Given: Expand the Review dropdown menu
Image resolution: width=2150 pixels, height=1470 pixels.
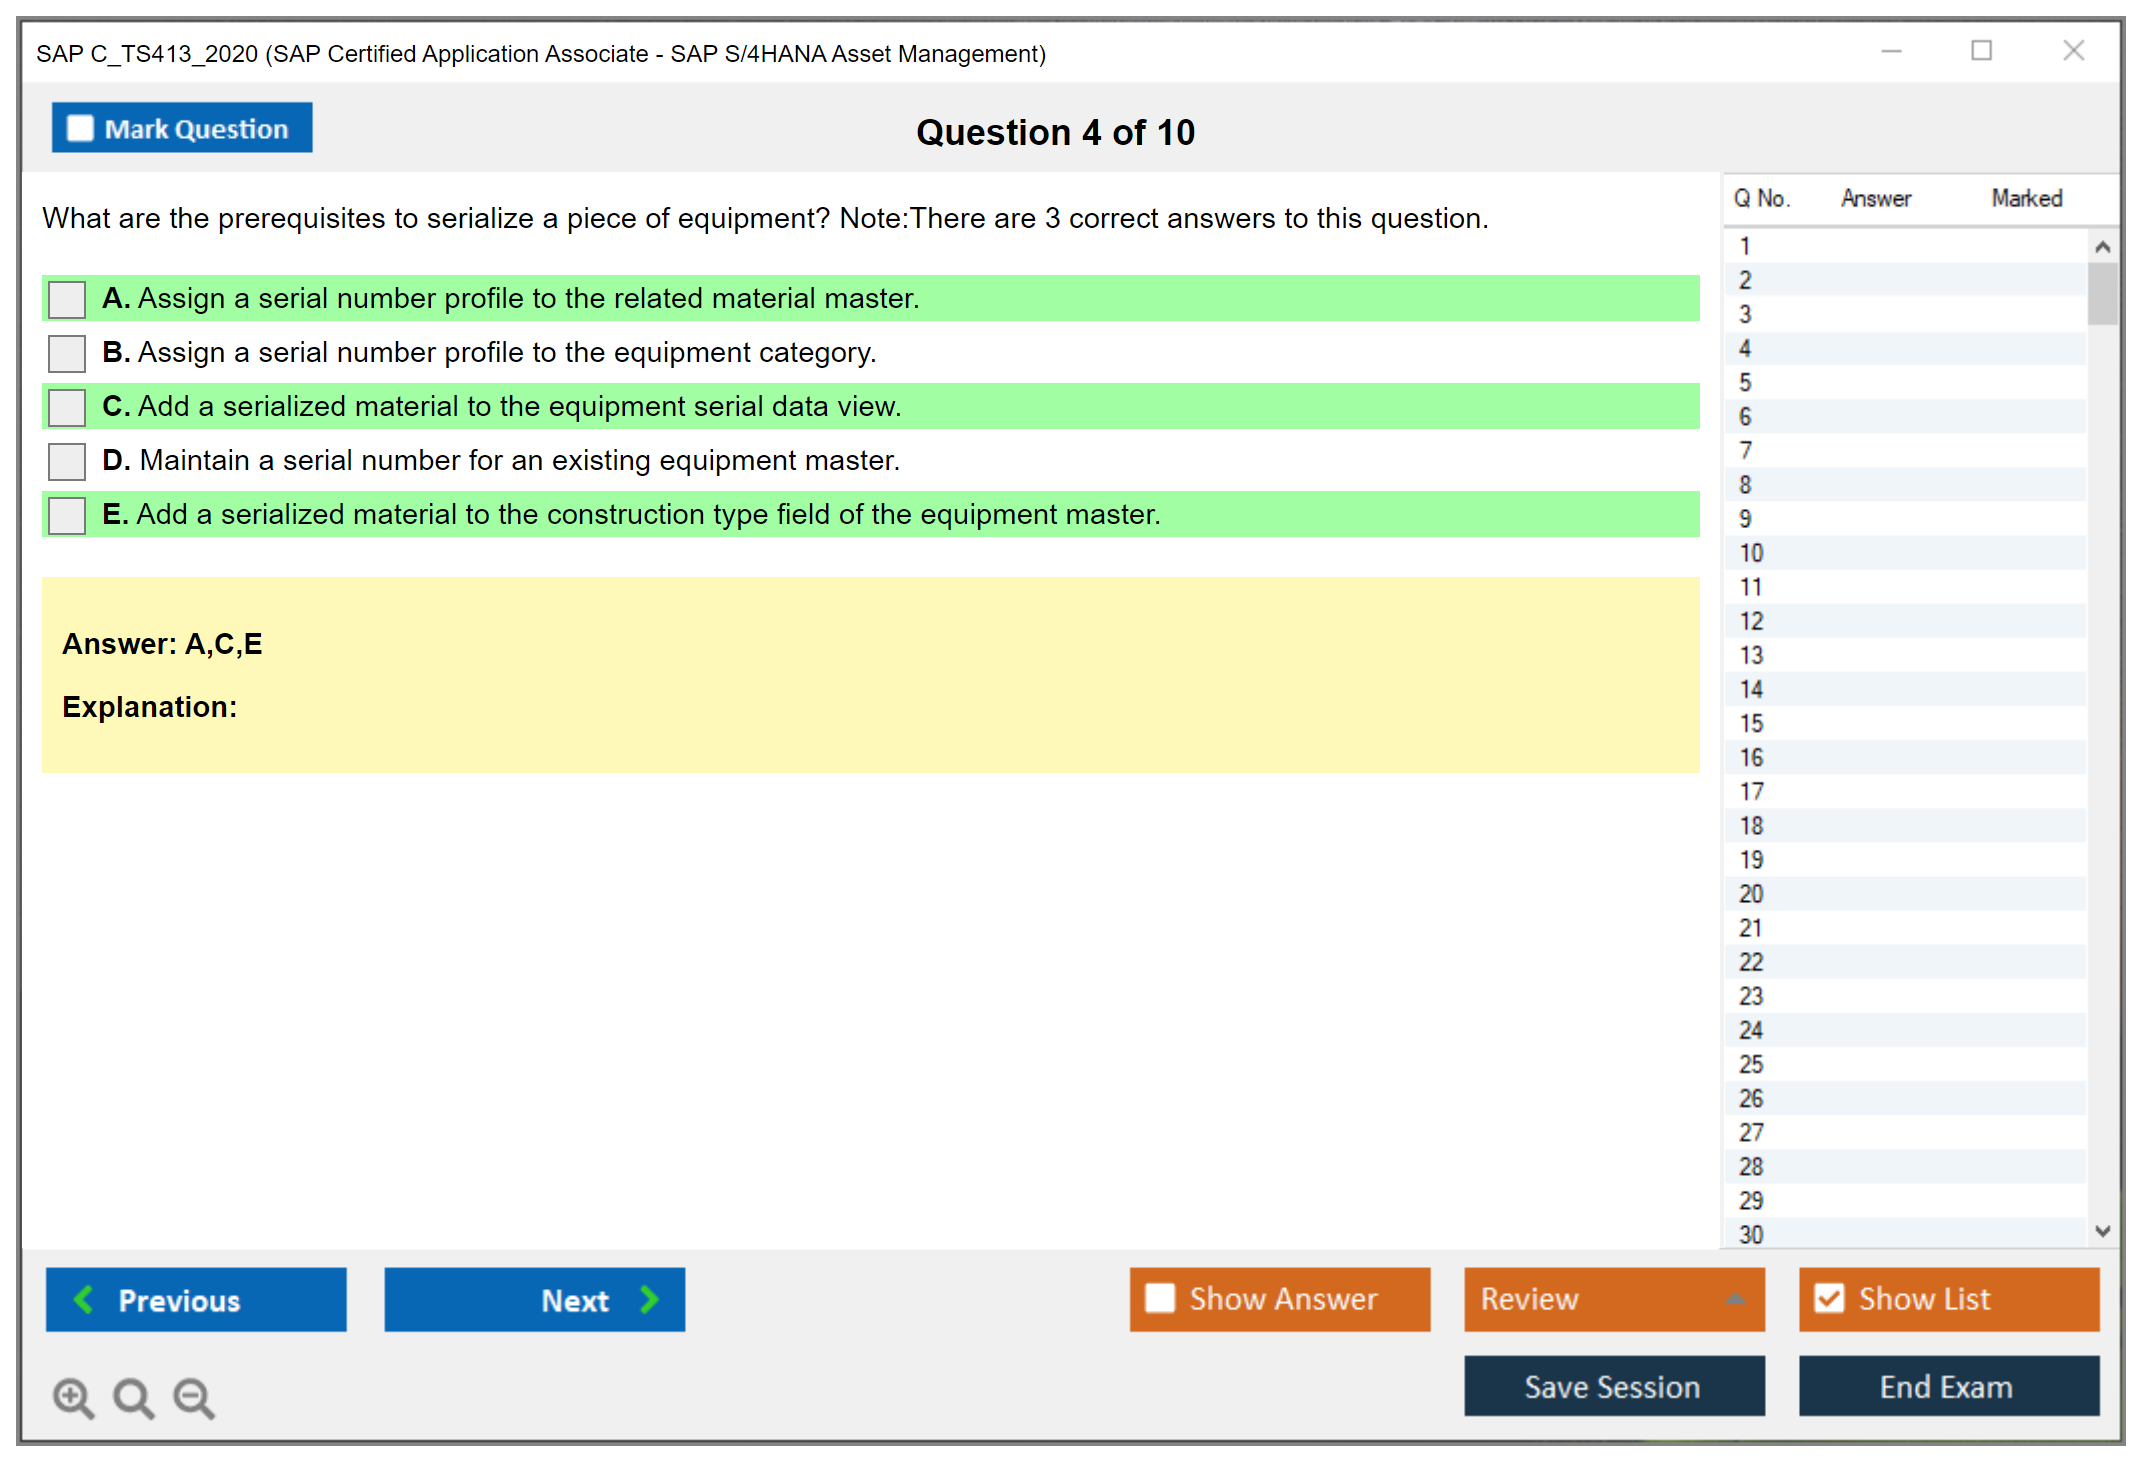Looking at the screenshot, I should (x=1735, y=1299).
